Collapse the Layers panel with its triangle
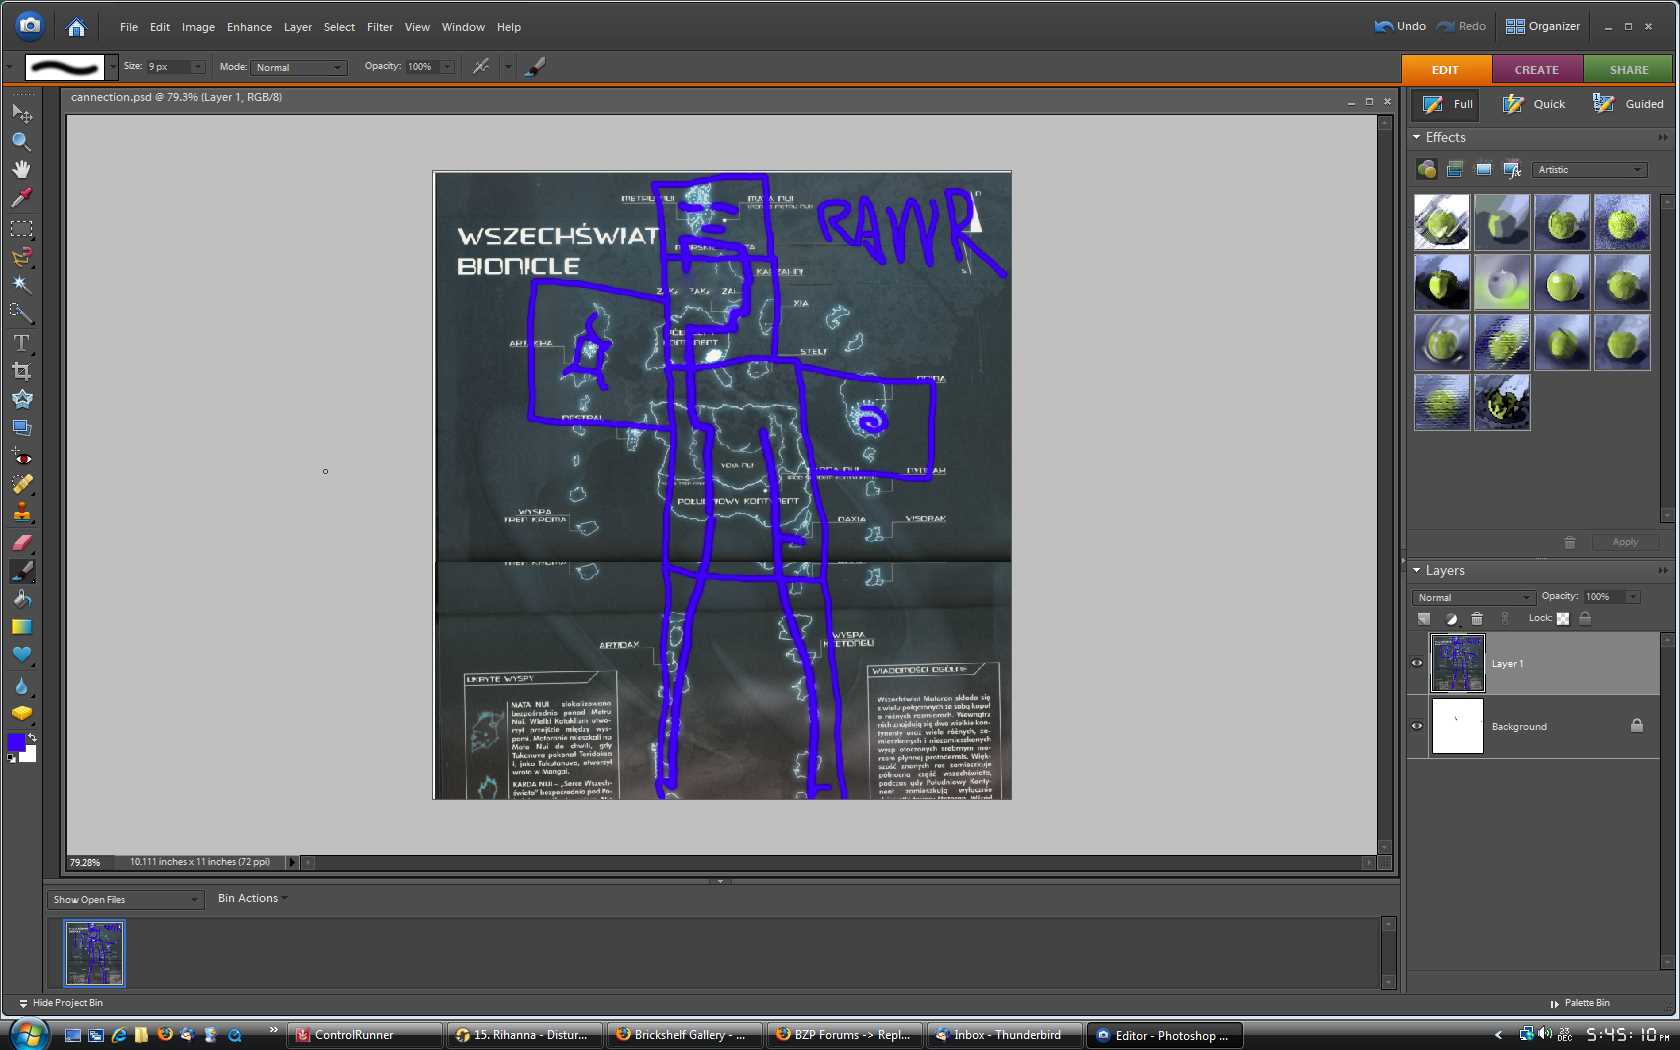The width and height of the screenshot is (1680, 1050). coord(1417,570)
